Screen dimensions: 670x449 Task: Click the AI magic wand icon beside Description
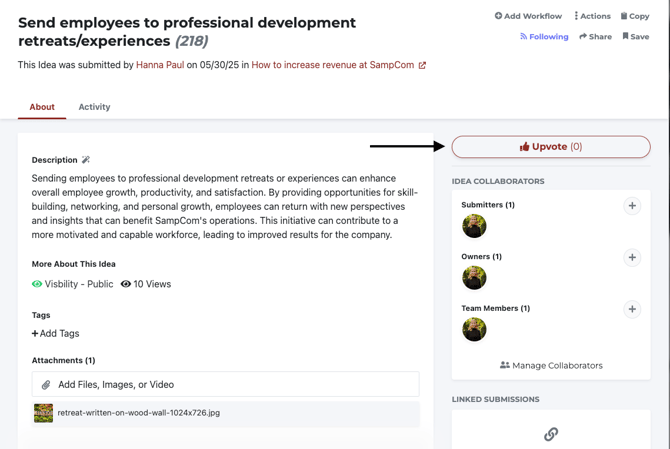tap(86, 160)
